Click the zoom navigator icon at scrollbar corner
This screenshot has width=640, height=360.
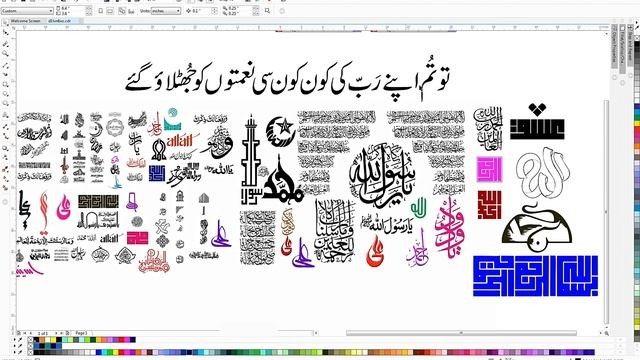[x=607, y=333]
